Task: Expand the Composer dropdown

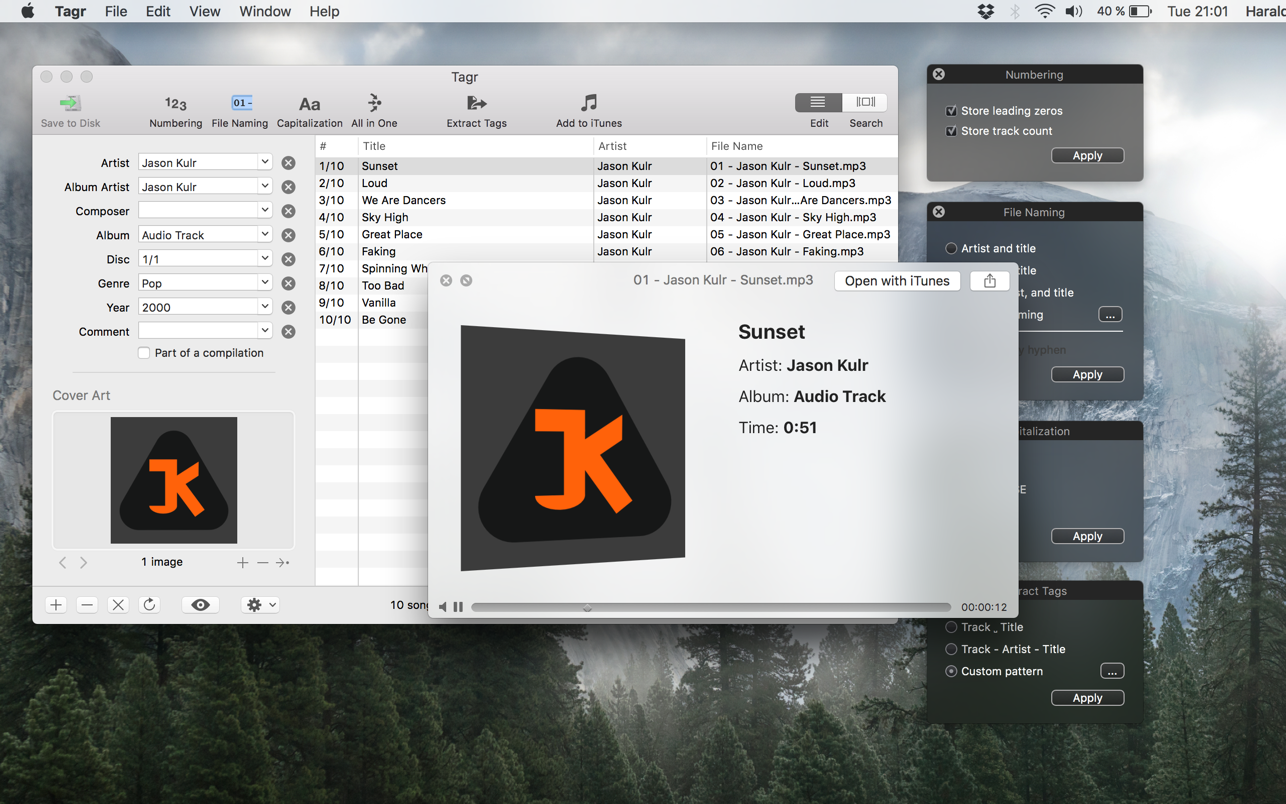Action: point(264,210)
